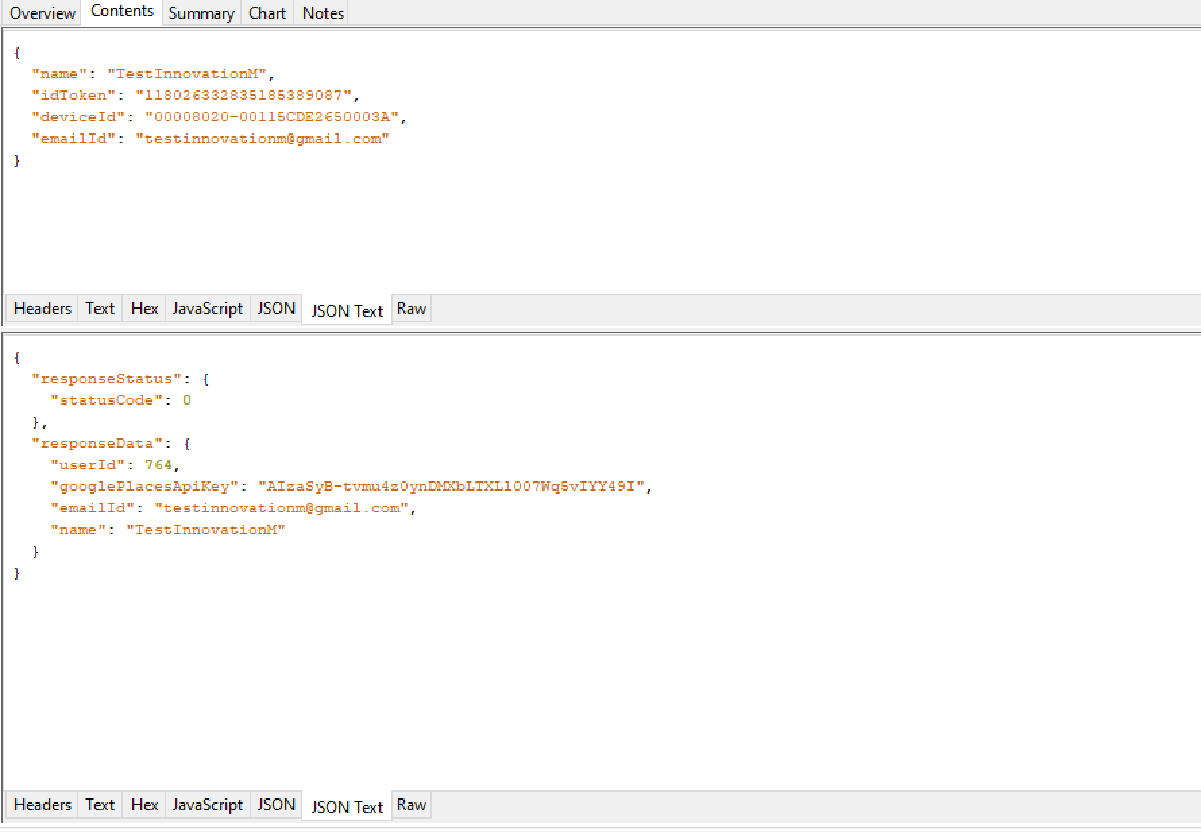Switch request pane to Text view
The height and width of the screenshot is (832, 1201).
(100, 308)
